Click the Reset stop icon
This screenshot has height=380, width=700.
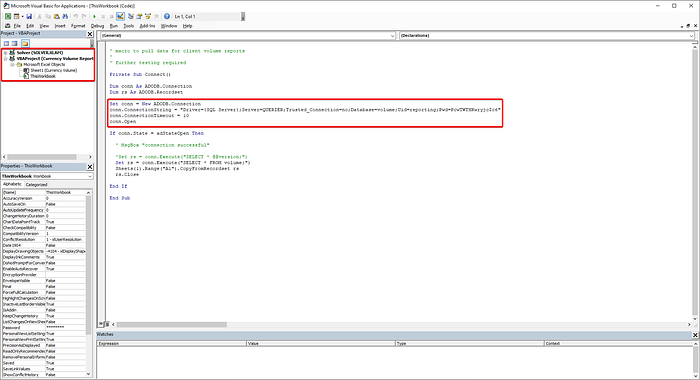click(x=112, y=17)
